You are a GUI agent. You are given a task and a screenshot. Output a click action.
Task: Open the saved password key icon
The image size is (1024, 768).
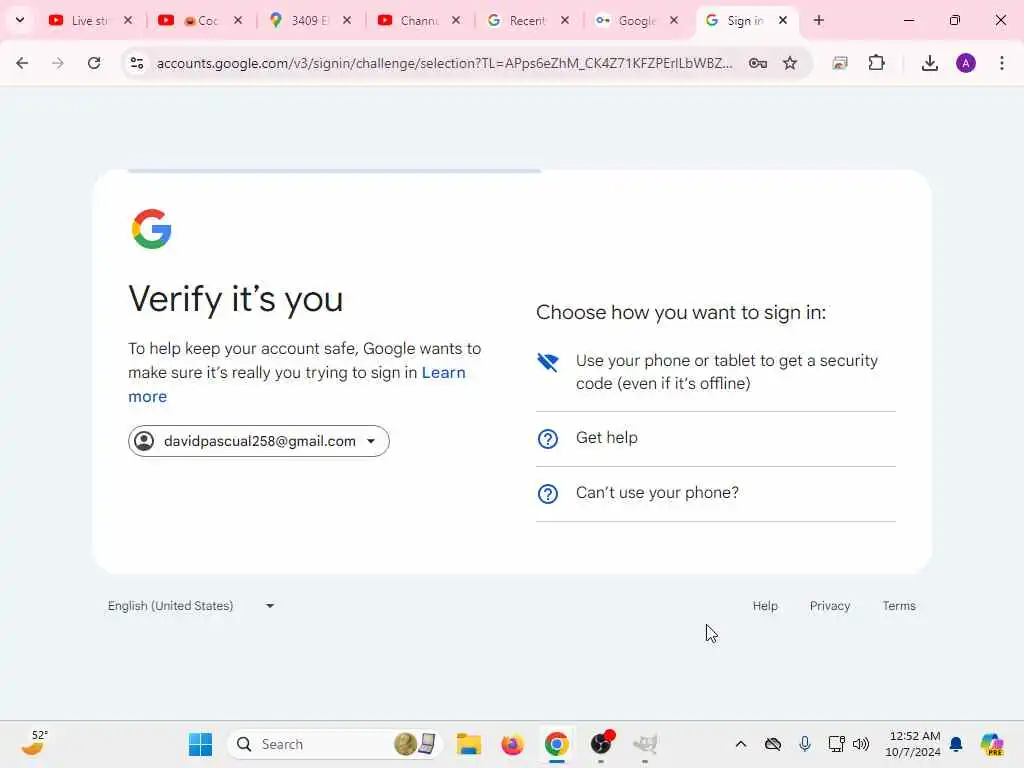point(758,63)
